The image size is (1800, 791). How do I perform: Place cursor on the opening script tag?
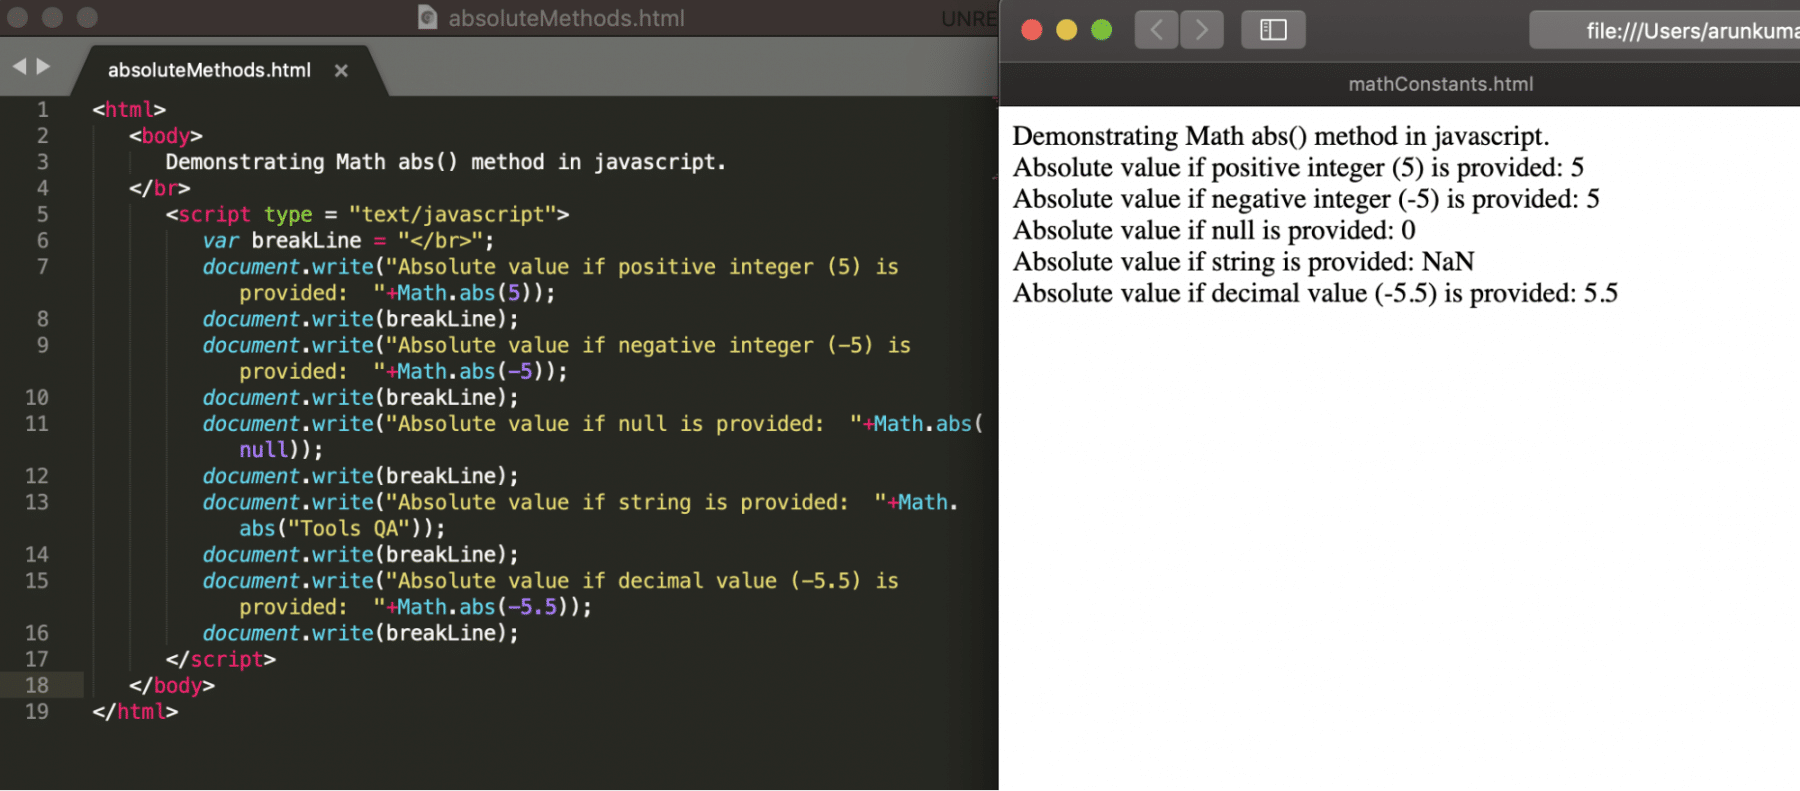coord(214,215)
